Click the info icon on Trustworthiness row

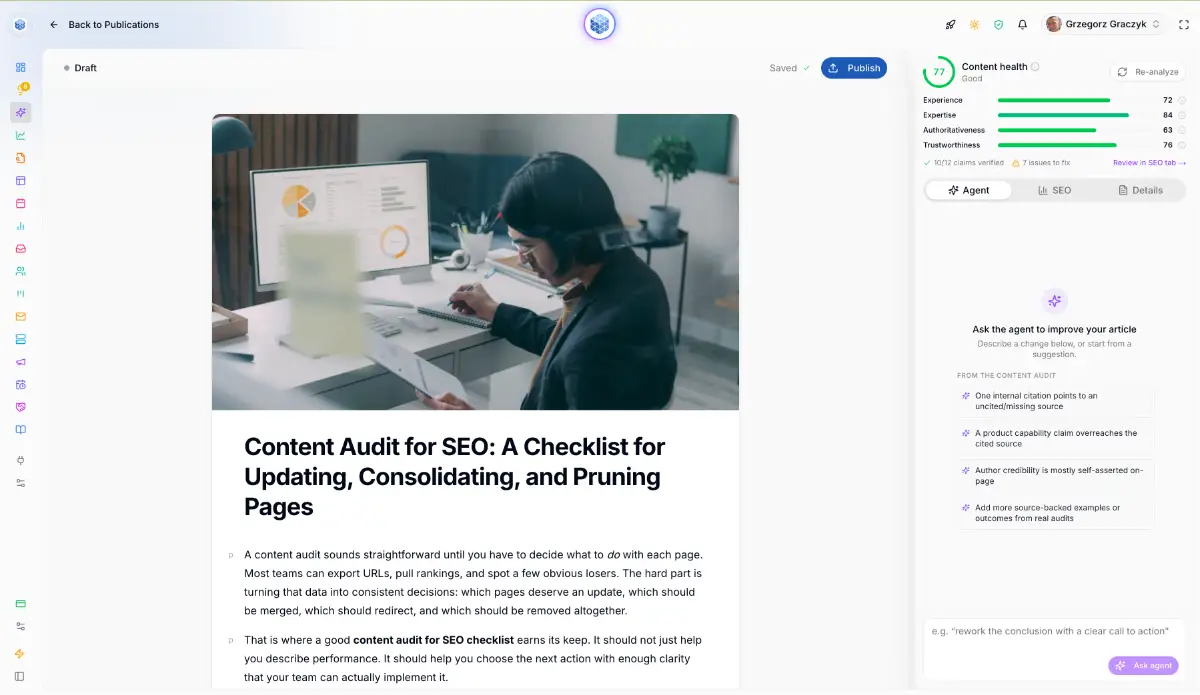1182,145
